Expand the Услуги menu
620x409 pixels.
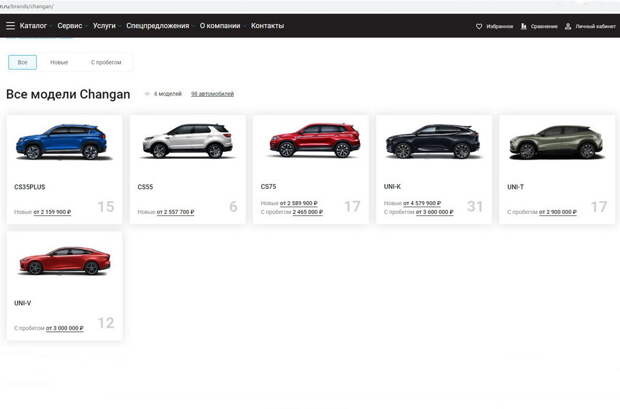[104, 25]
